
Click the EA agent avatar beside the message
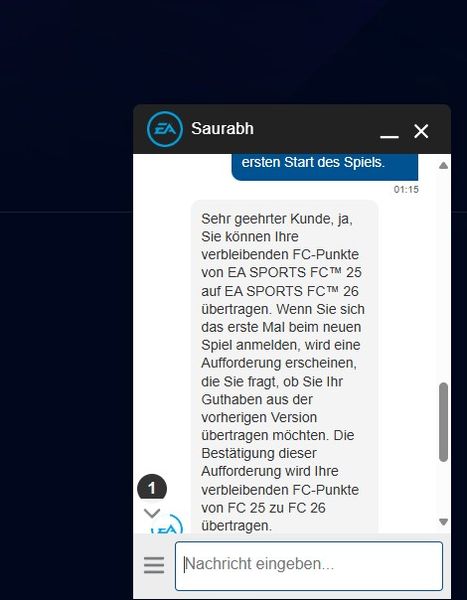click(167, 524)
